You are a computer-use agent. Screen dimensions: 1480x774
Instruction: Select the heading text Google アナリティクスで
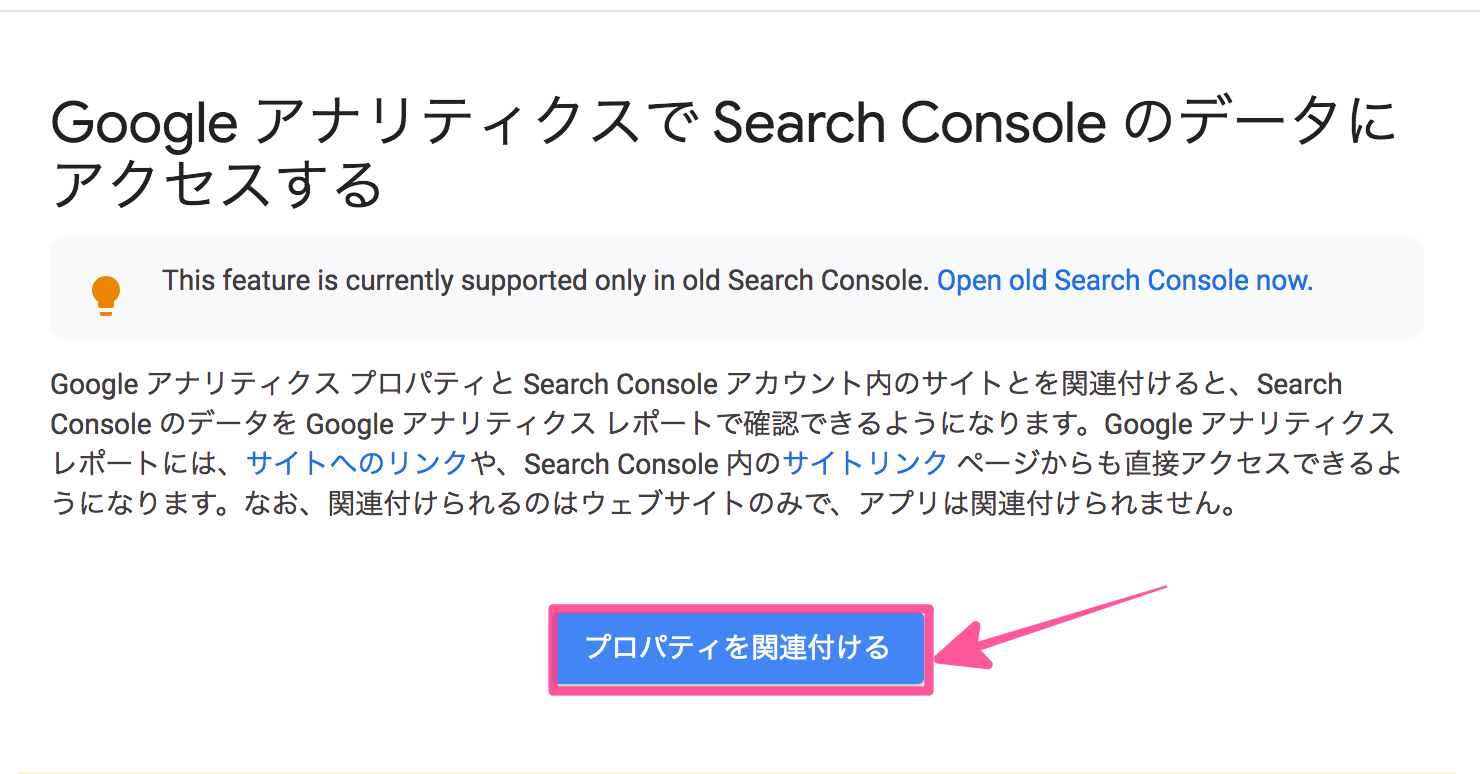coord(359,124)
